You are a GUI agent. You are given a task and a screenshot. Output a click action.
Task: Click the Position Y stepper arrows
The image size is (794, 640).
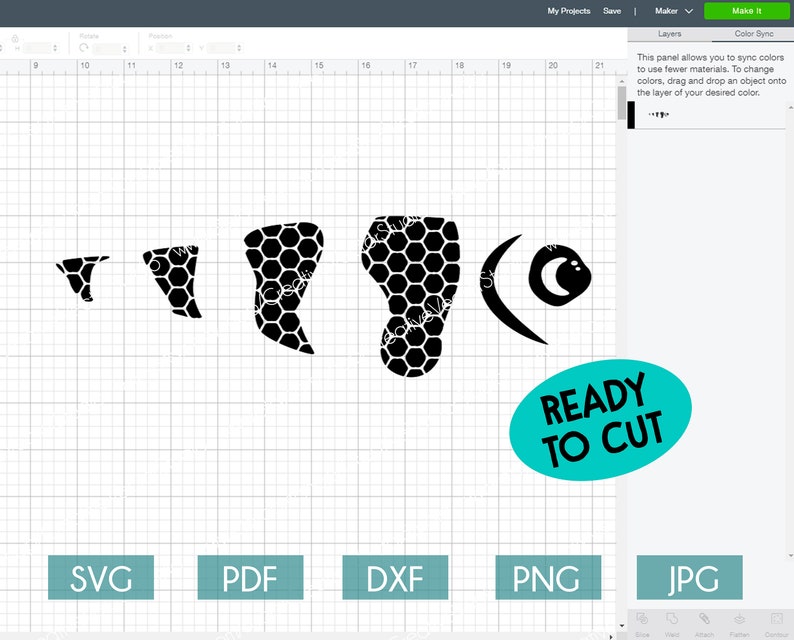pos(239,48)
